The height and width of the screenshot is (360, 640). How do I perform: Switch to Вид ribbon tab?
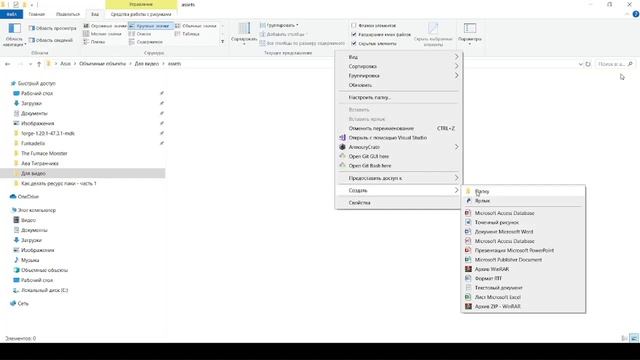pyautogui.click(x=95, y=14)
